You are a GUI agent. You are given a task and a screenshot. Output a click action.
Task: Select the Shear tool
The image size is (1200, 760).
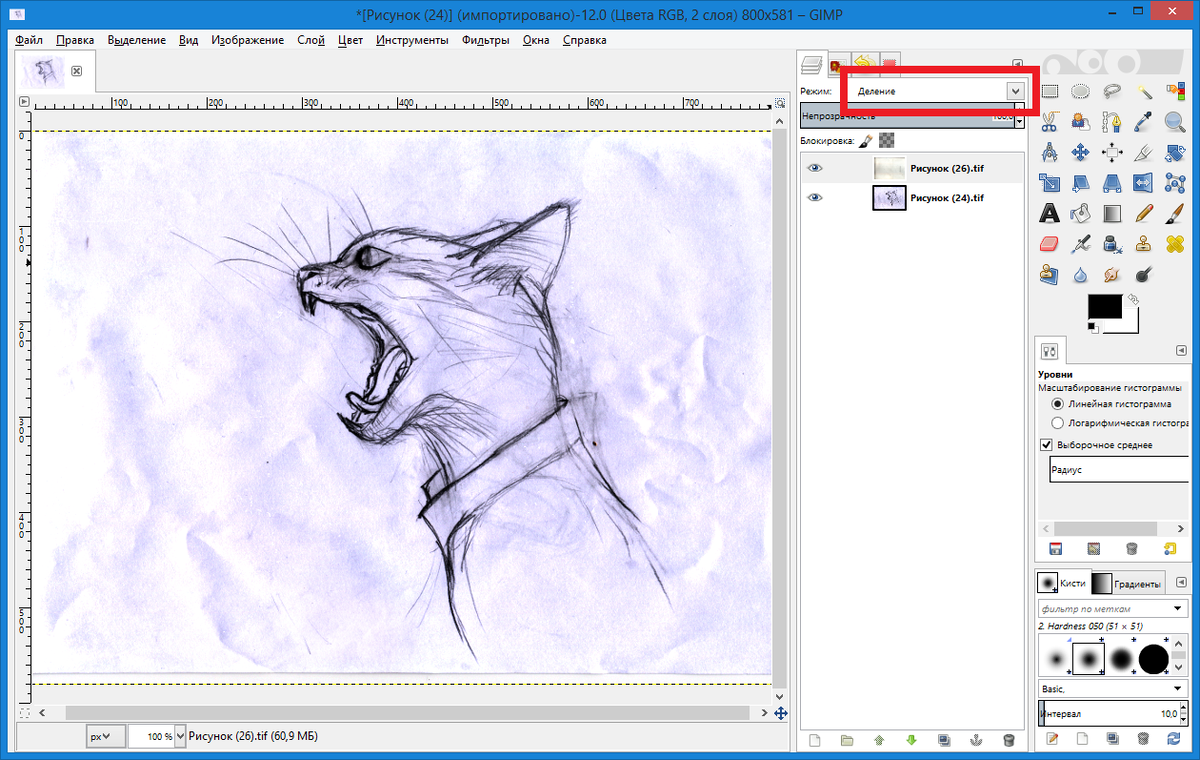click(1081, 183)
